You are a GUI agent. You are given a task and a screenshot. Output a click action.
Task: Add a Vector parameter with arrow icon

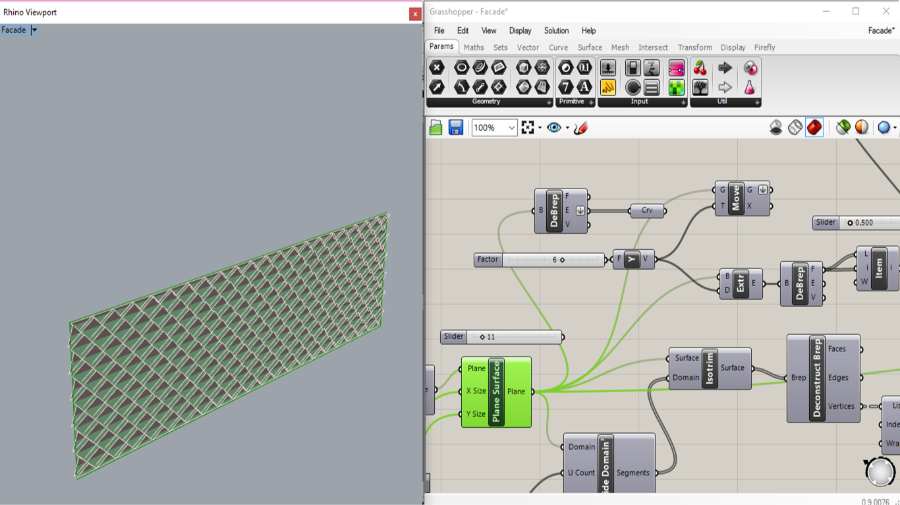pyautogui.click(x=437, y=87)
